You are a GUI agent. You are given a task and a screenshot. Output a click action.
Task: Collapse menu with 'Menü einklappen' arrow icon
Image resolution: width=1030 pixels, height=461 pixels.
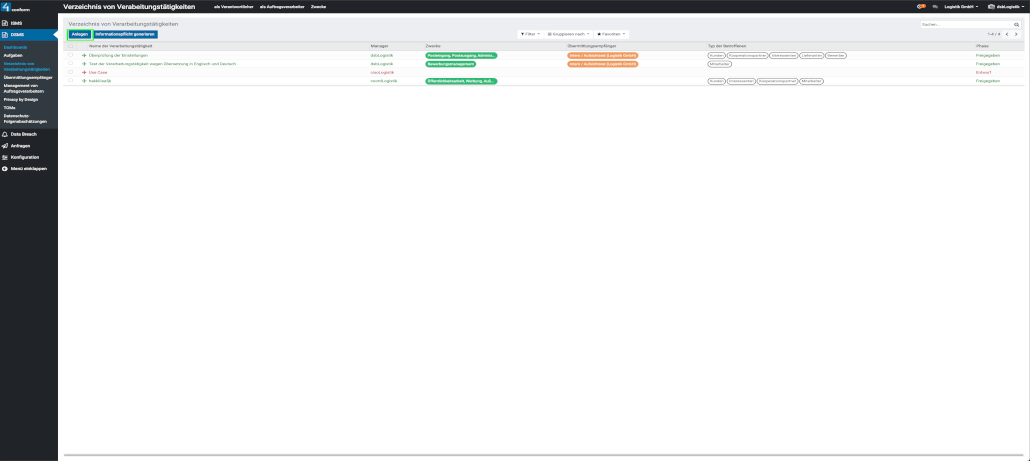coord(5,168)
